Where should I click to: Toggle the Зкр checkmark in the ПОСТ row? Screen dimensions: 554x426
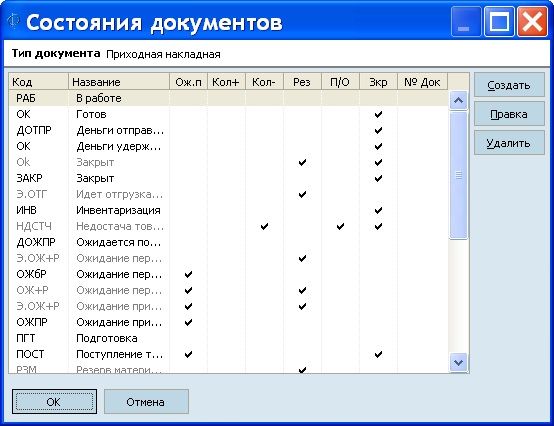pyautogui.click(x=378, y=354)
